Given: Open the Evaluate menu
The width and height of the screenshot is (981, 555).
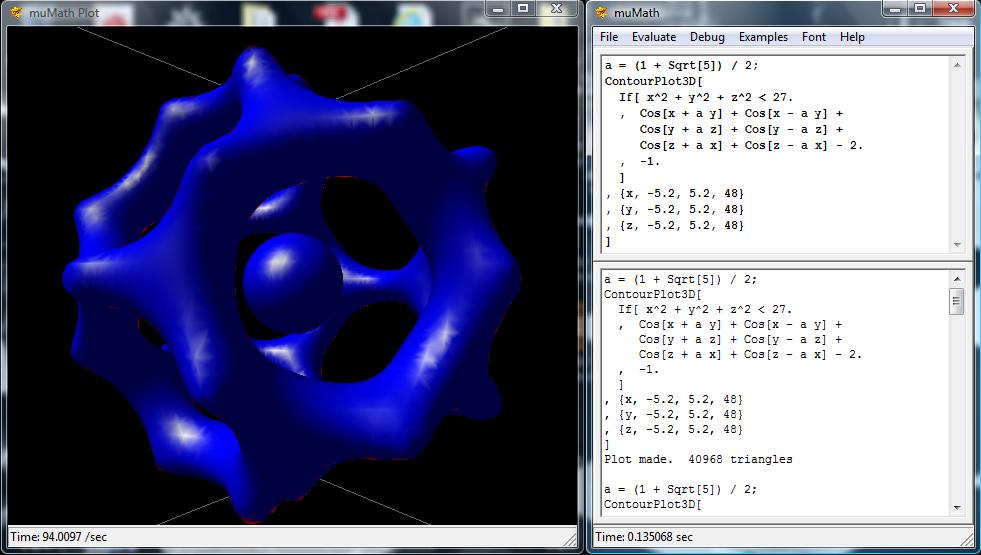Looking at the screenshot, I should (x=654, y=37).
